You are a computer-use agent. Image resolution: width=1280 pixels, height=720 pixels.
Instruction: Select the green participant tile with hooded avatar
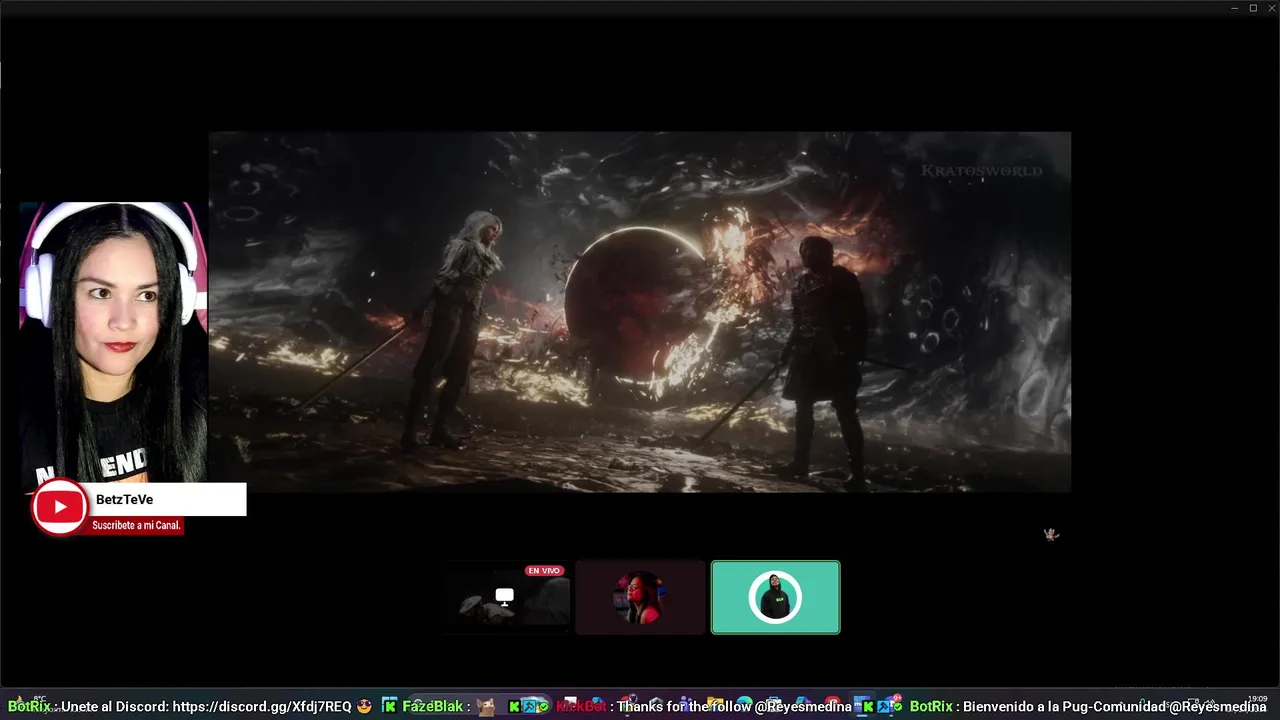(775, 597)
